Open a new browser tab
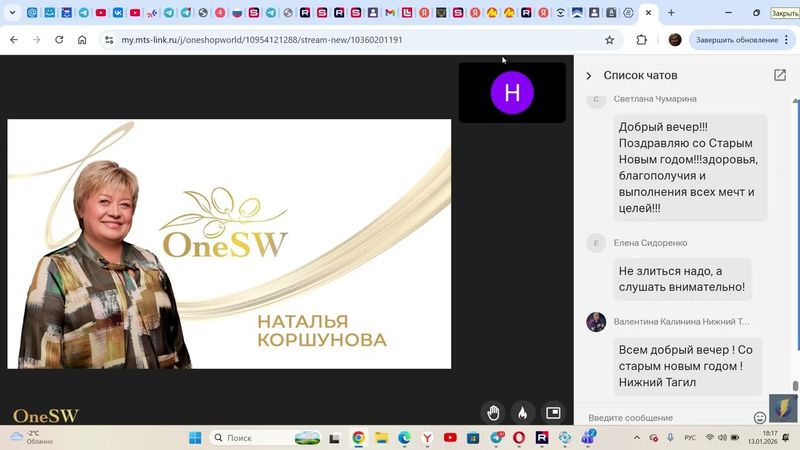 [x=671, y=13]
